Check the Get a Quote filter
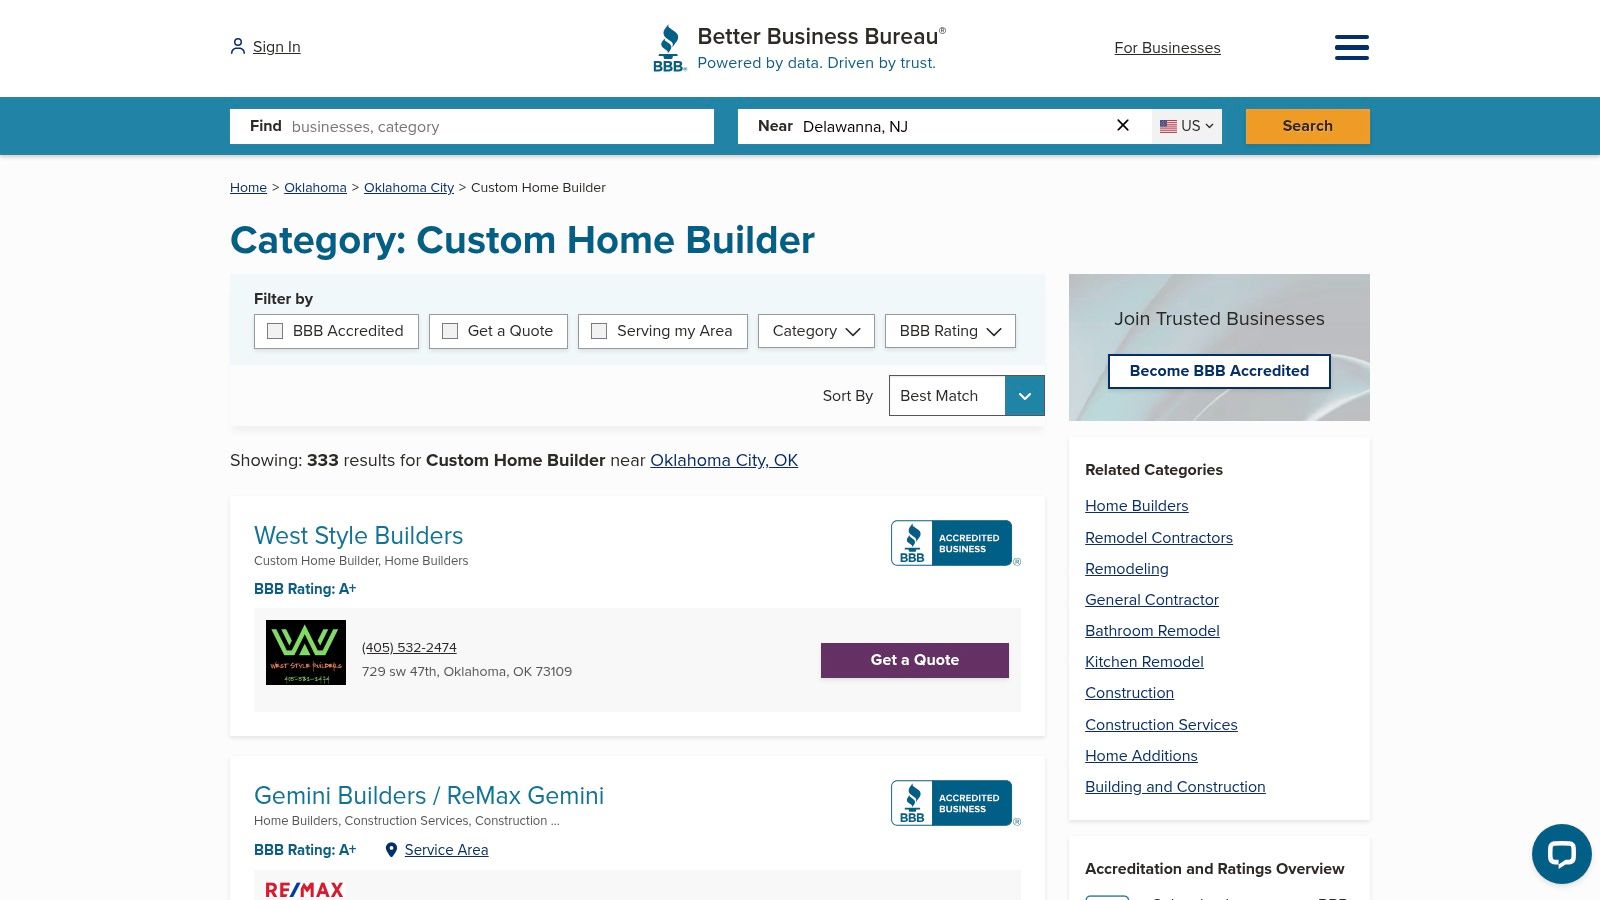Viewport: 1600px width, 900px height. [450, 330]
